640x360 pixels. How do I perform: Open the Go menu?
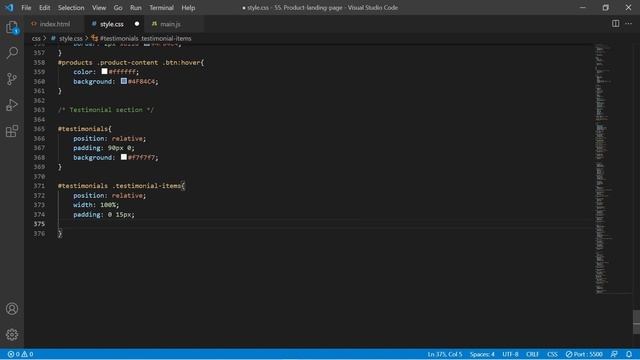point(118,8)
